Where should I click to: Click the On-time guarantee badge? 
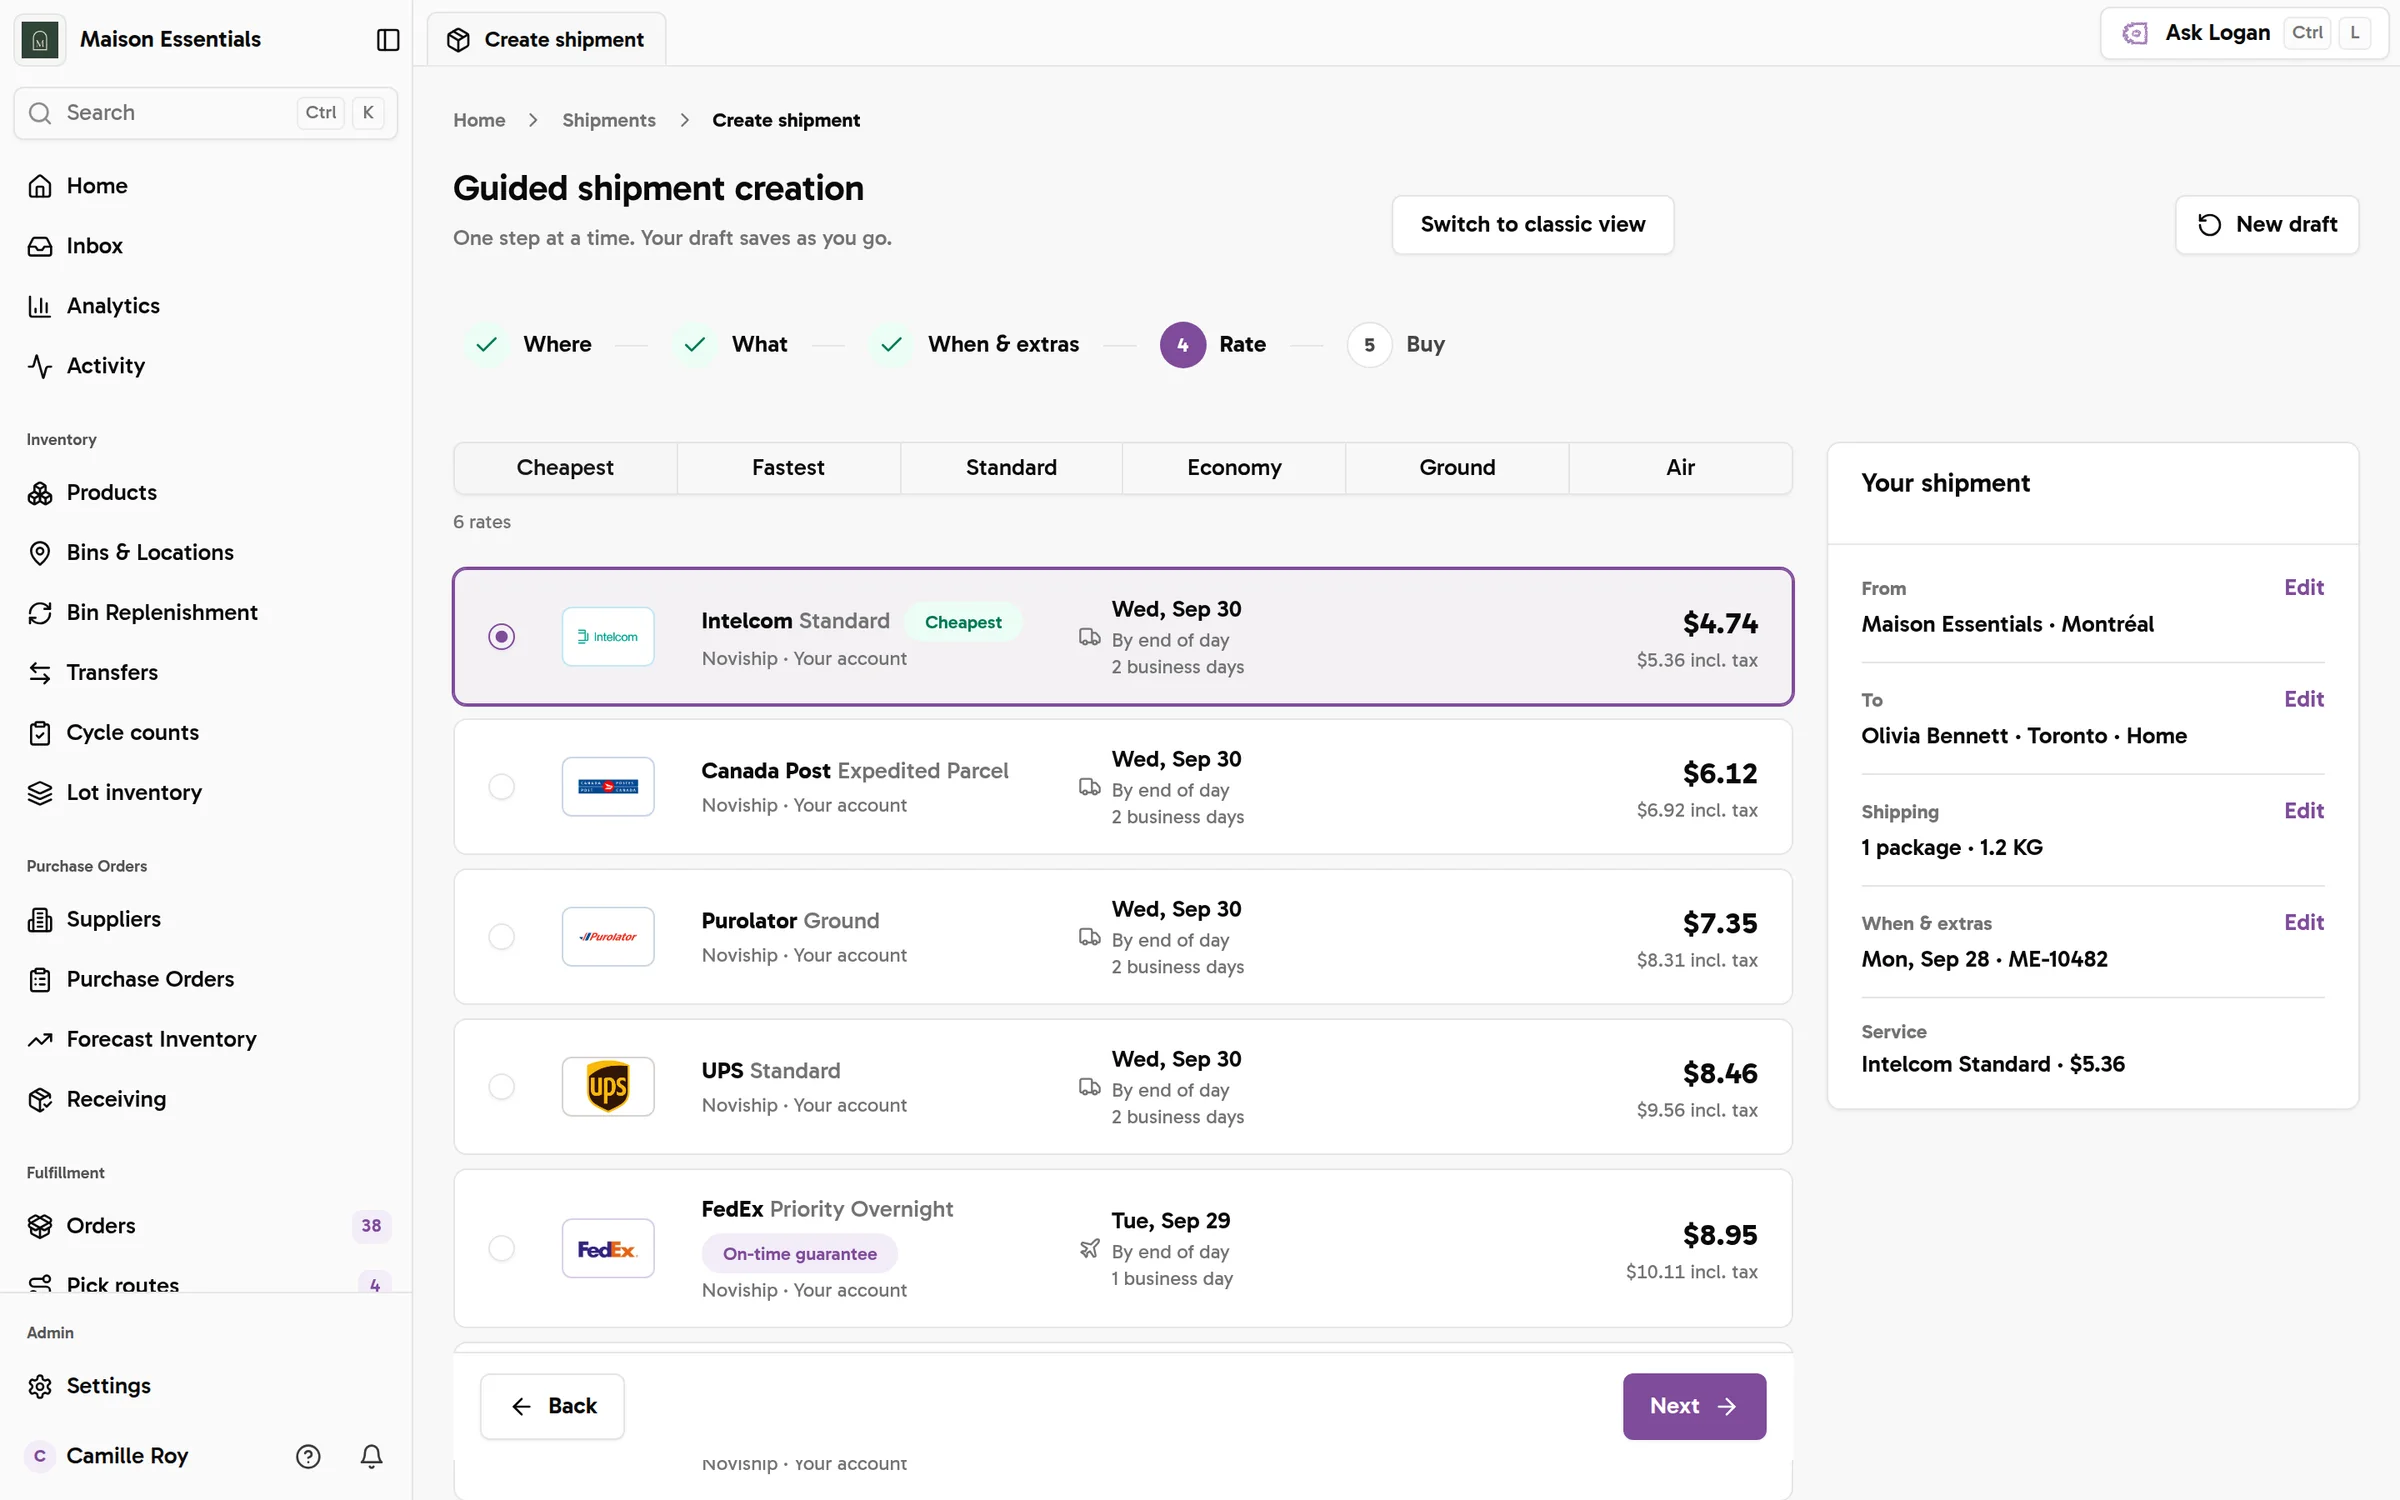coord(799,1254)
